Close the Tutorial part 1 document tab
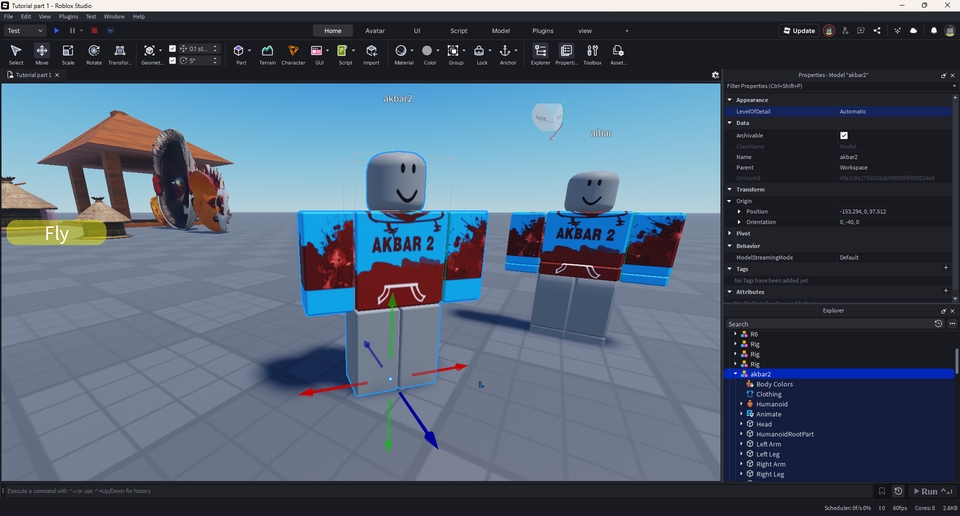The image size is (960, 516). (x=57, y=75)
